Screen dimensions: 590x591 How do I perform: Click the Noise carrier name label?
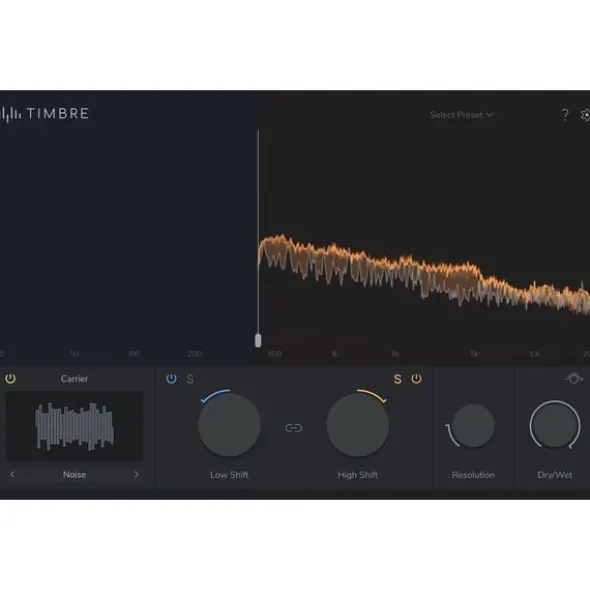[74, 475]
